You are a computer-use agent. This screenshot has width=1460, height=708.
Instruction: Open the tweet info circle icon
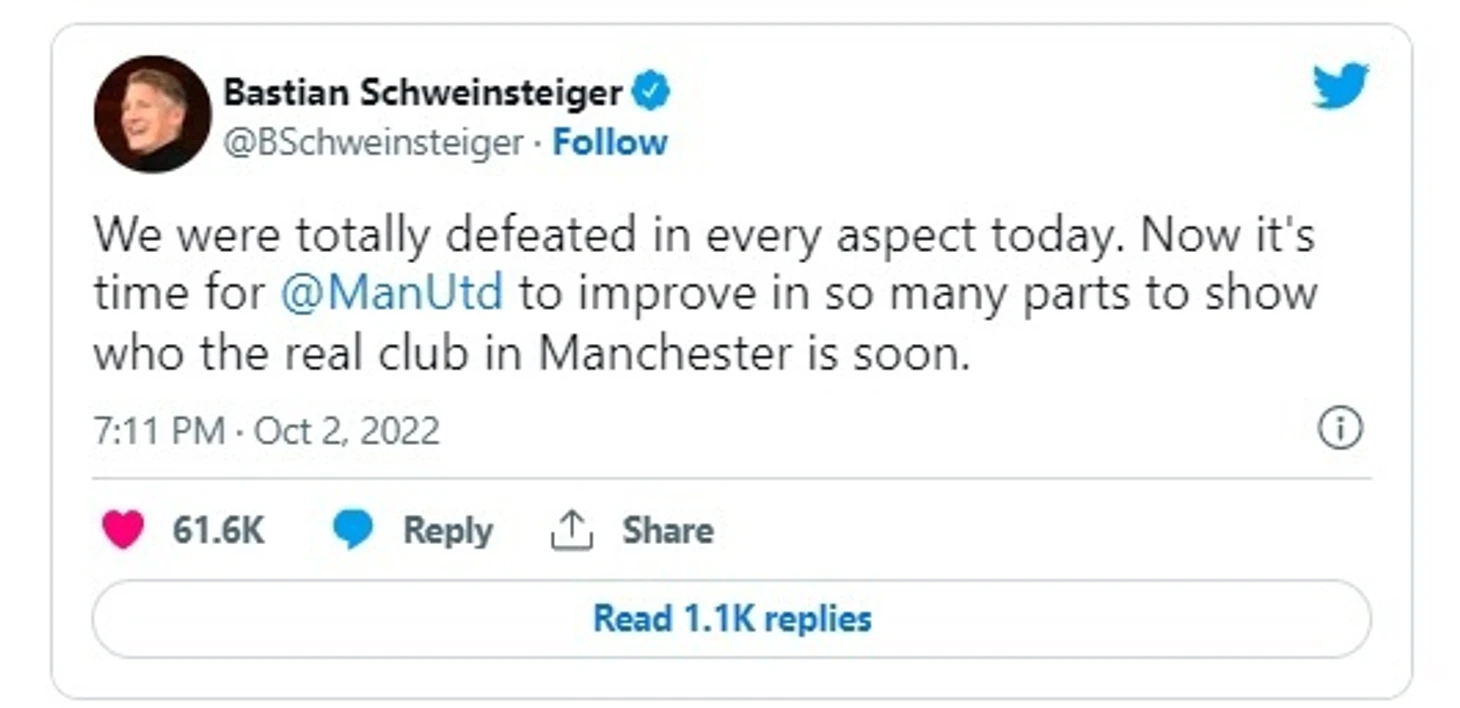coord(1340,430)
